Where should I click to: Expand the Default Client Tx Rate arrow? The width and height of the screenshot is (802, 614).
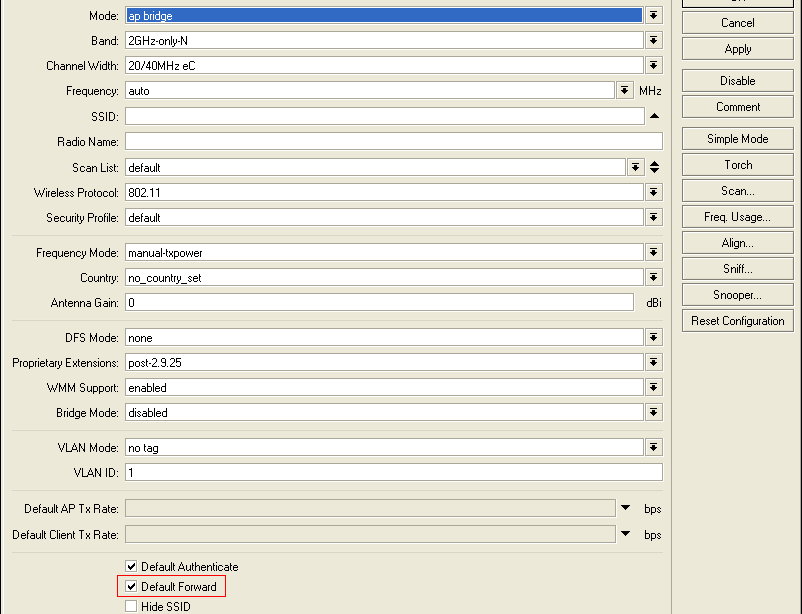(625, 534)
